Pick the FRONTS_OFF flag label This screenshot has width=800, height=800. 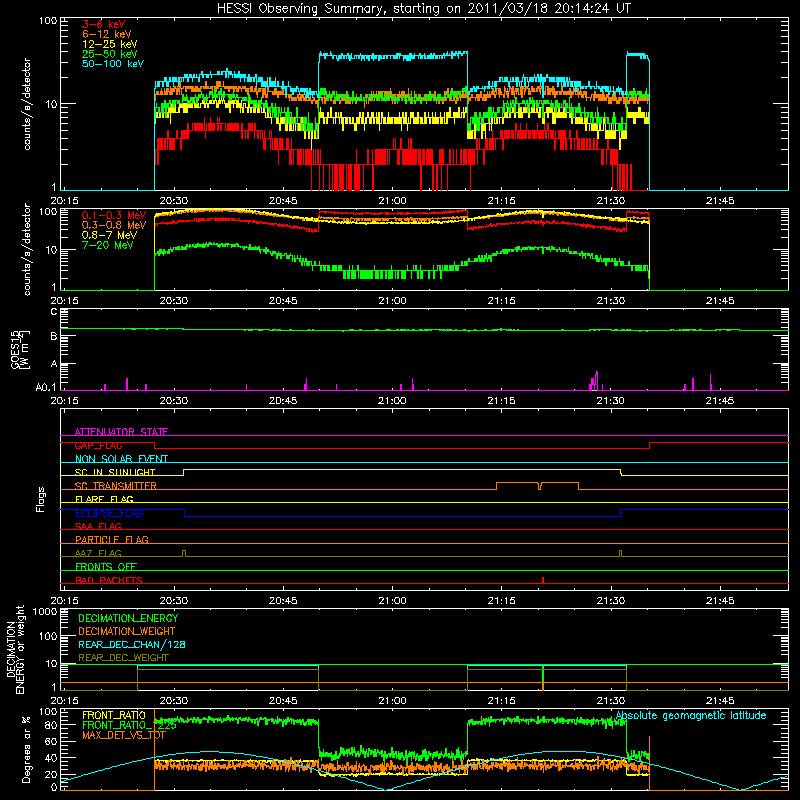[x=106, y=566]
